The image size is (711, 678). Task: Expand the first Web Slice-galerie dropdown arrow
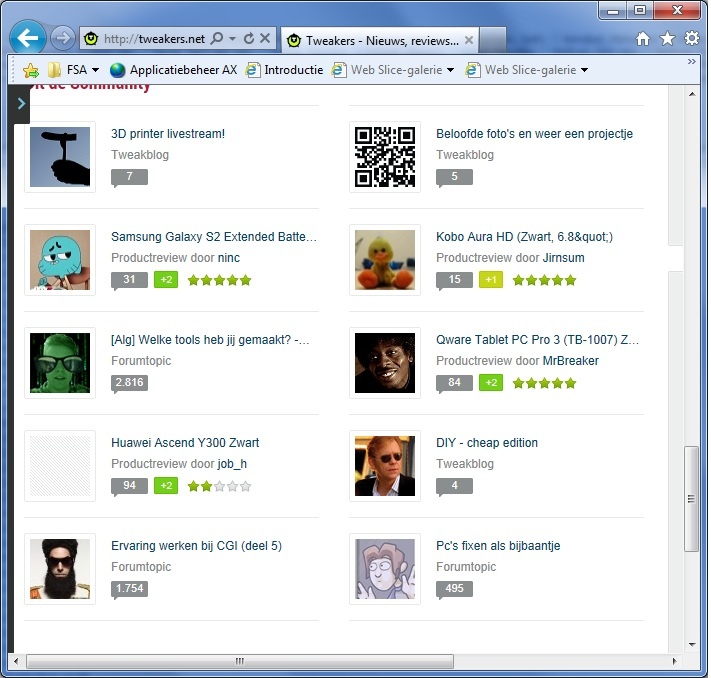(450, 70)
